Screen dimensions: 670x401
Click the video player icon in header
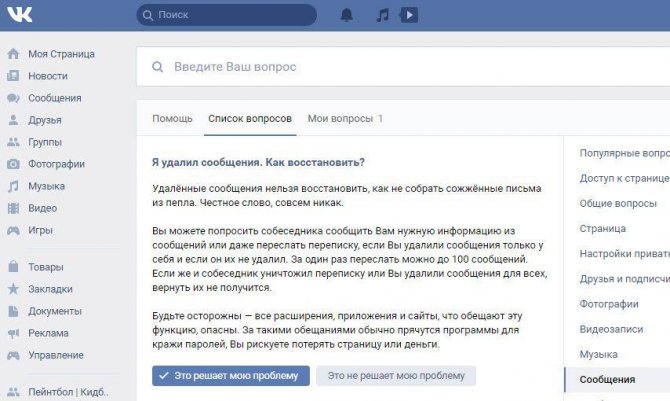coord(408,15)
